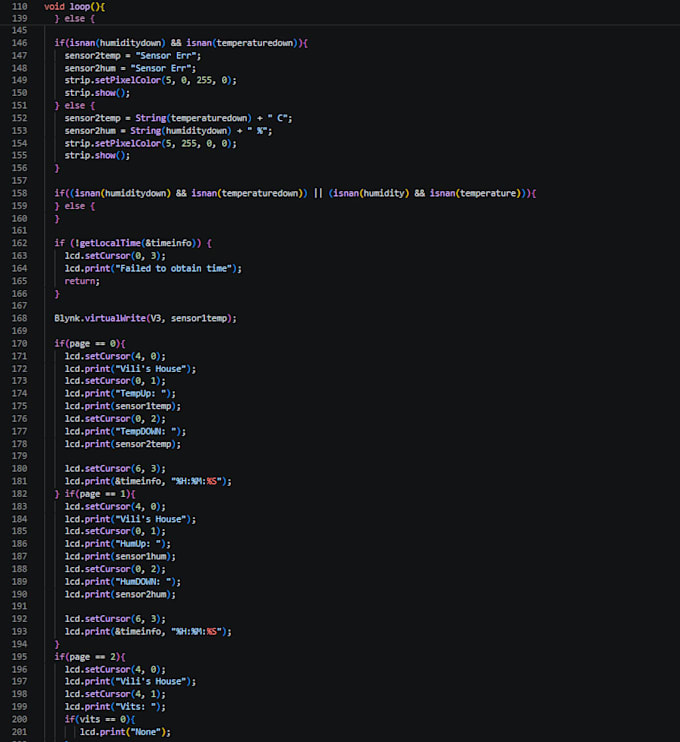Click "Sensor Err" string on line 147
The height and width of the screenshot is (742, 680).
166,55
